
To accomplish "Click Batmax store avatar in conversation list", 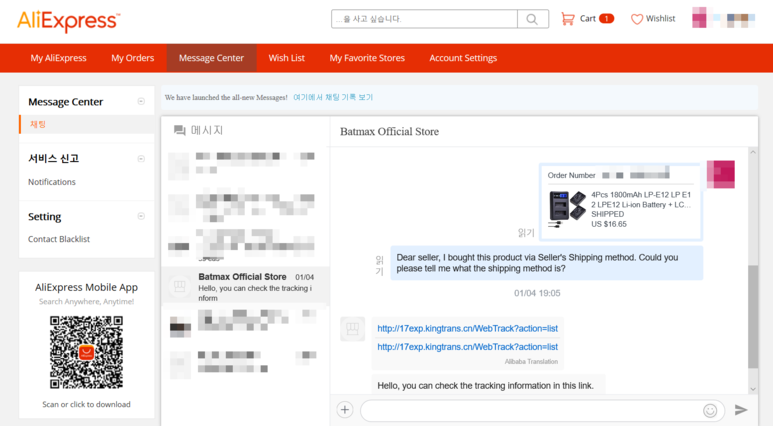I will [x=179, y=286].
